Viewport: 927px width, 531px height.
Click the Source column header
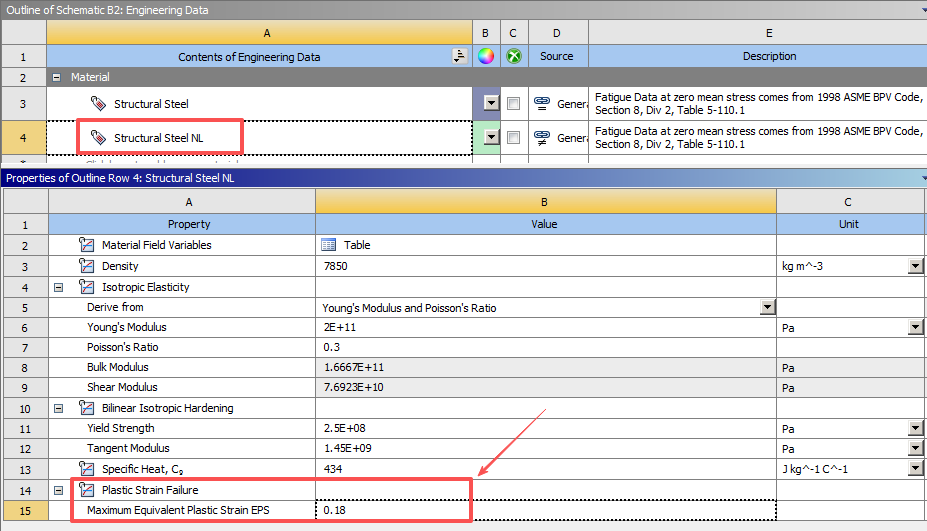point(558,56)
